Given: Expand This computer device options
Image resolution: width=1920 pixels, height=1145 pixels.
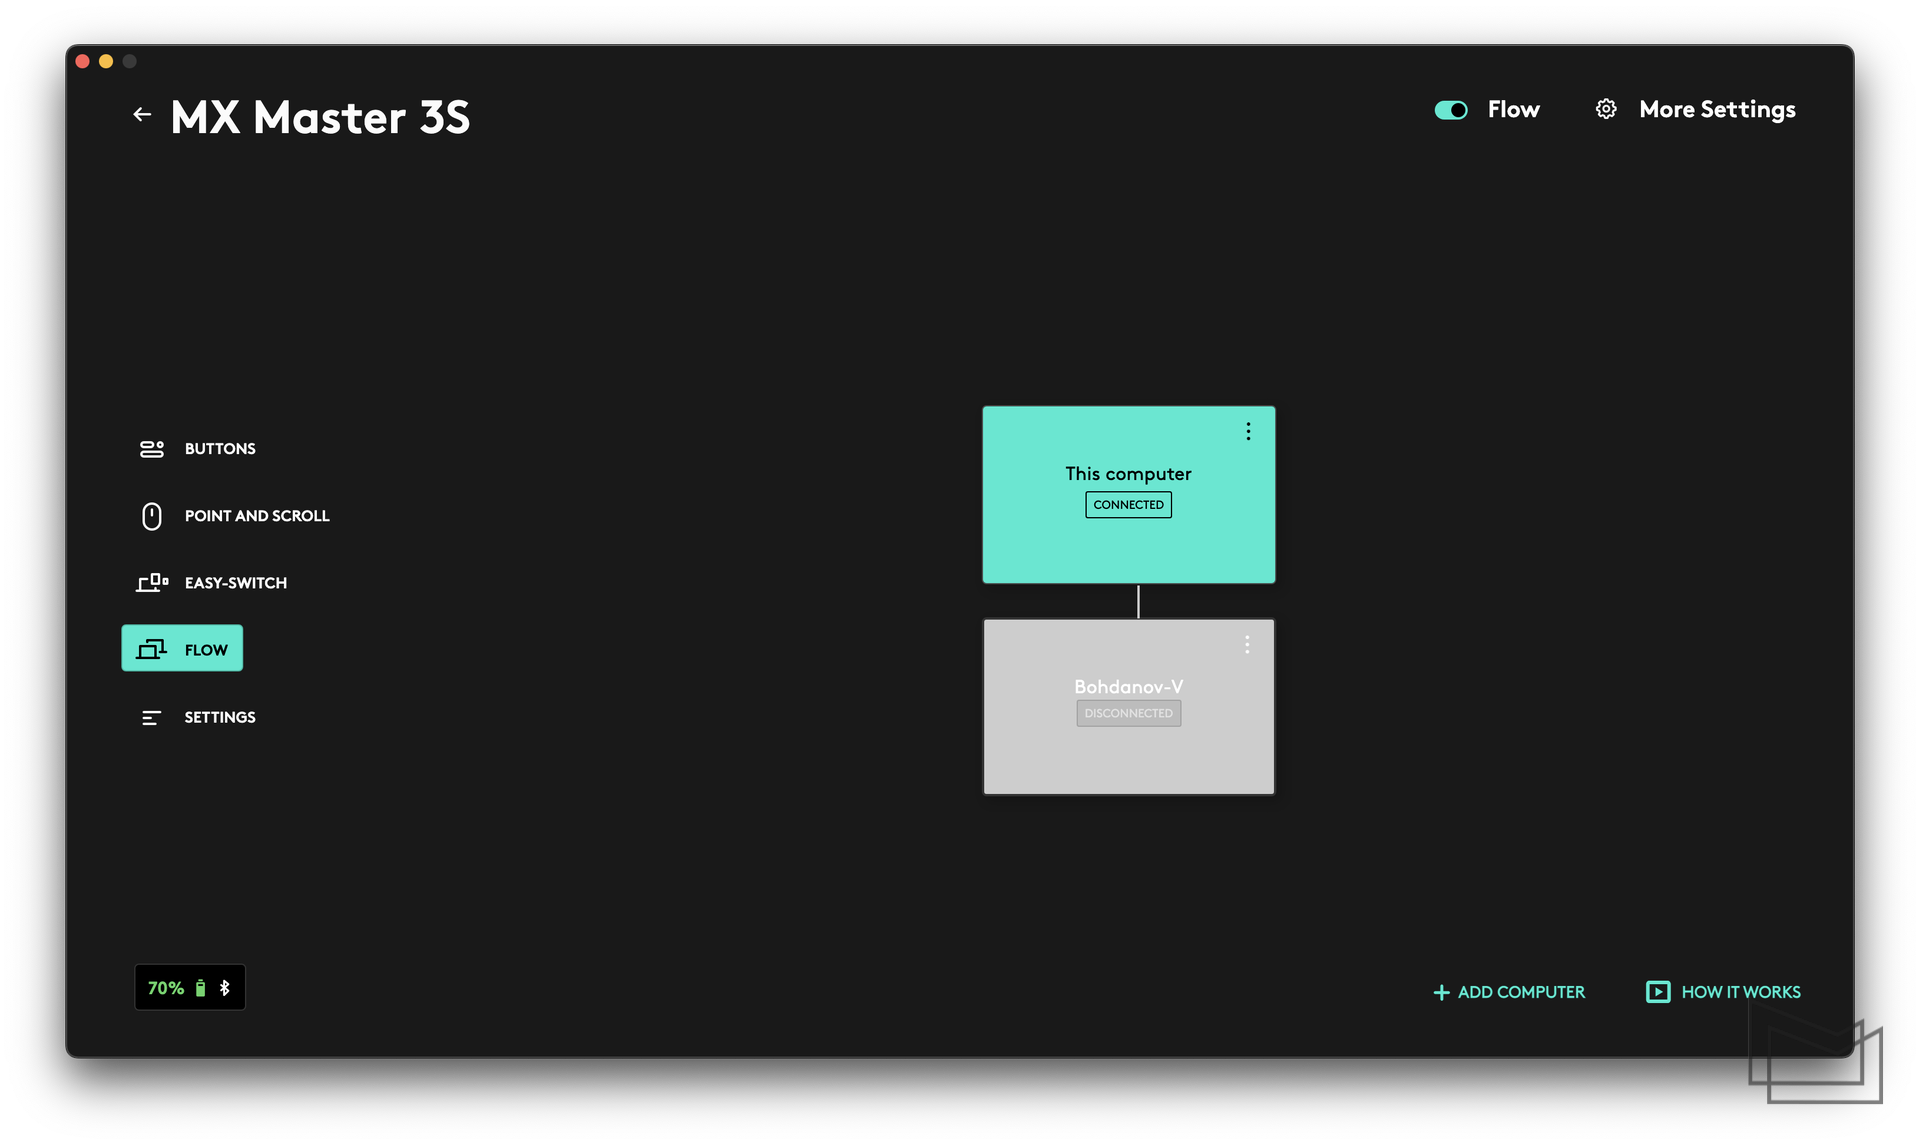Looking at the screenshot, I should coord(1247,432).
